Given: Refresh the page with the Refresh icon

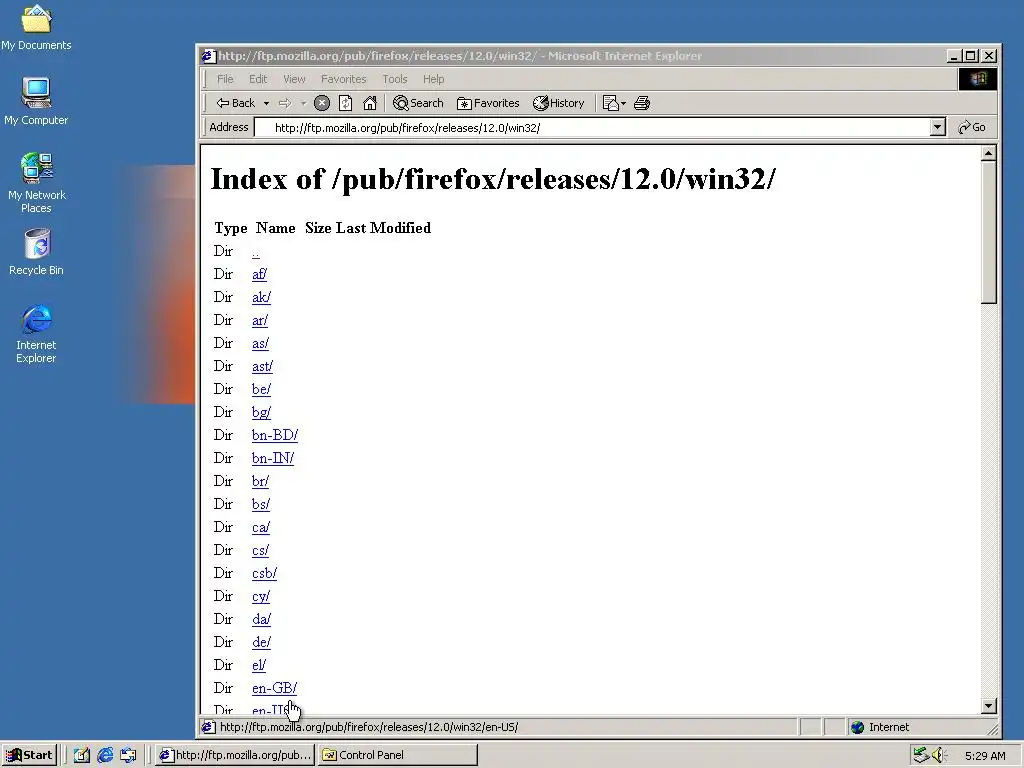Looking at the screenshot, I should click(345, 103).
